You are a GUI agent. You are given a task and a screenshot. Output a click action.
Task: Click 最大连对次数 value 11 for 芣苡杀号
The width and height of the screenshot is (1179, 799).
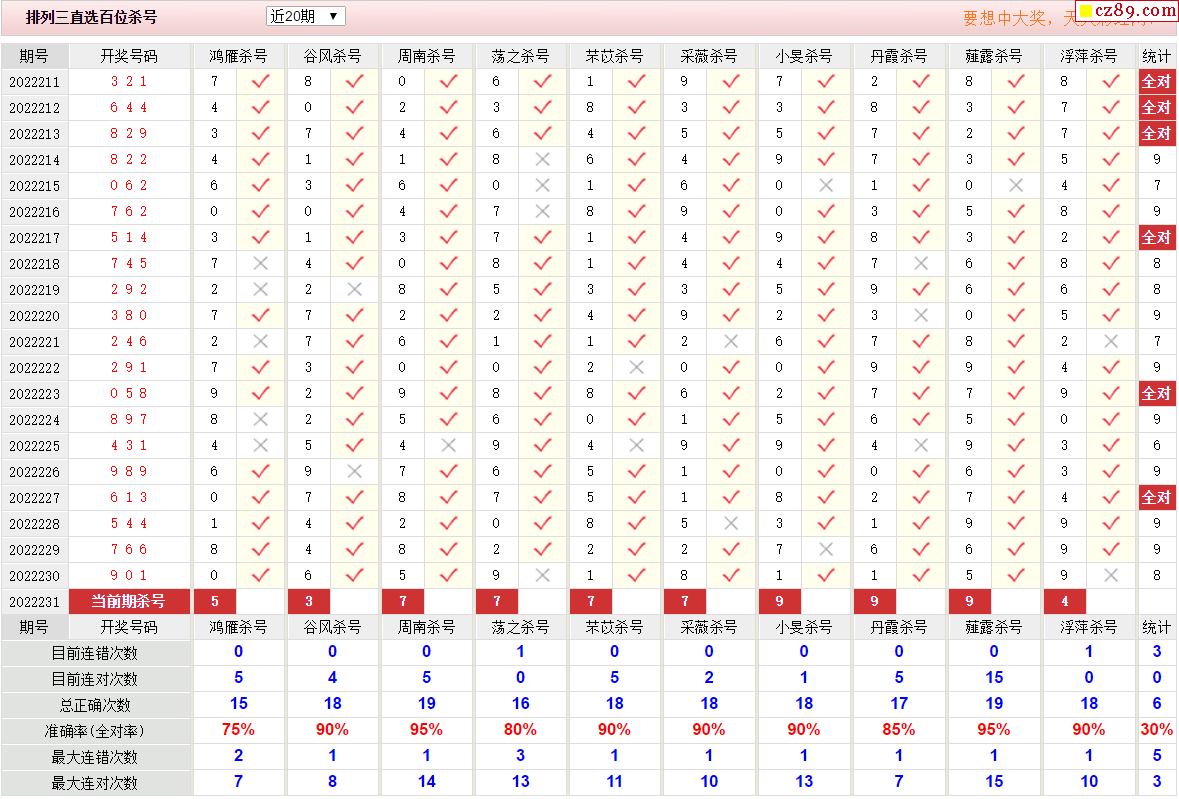click(614, 782)
